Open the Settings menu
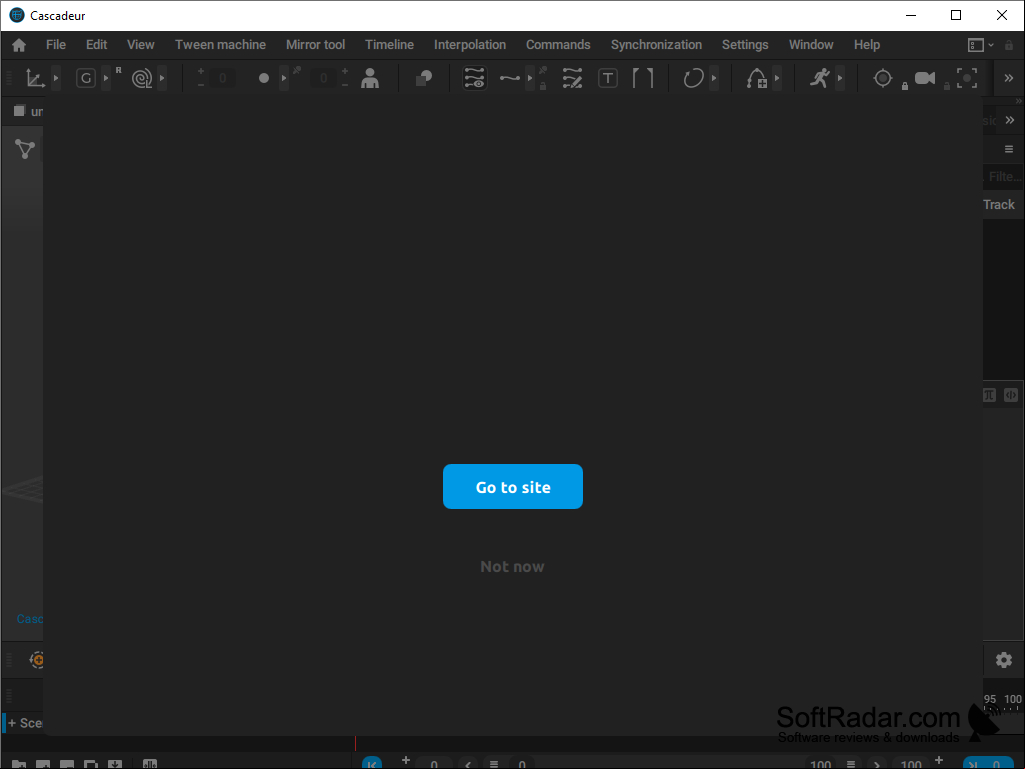Screen dimensions: 1025x769 click(x=745, y=45)
